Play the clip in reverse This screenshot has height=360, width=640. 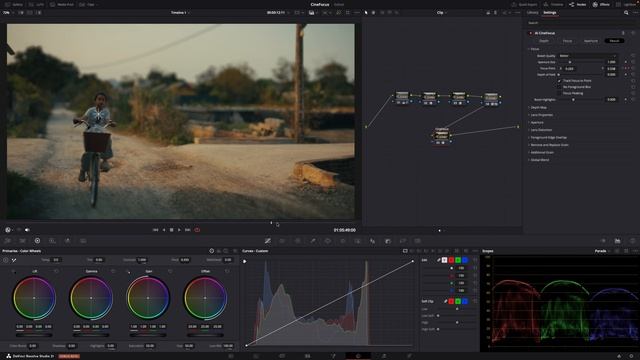coord(164,230)
